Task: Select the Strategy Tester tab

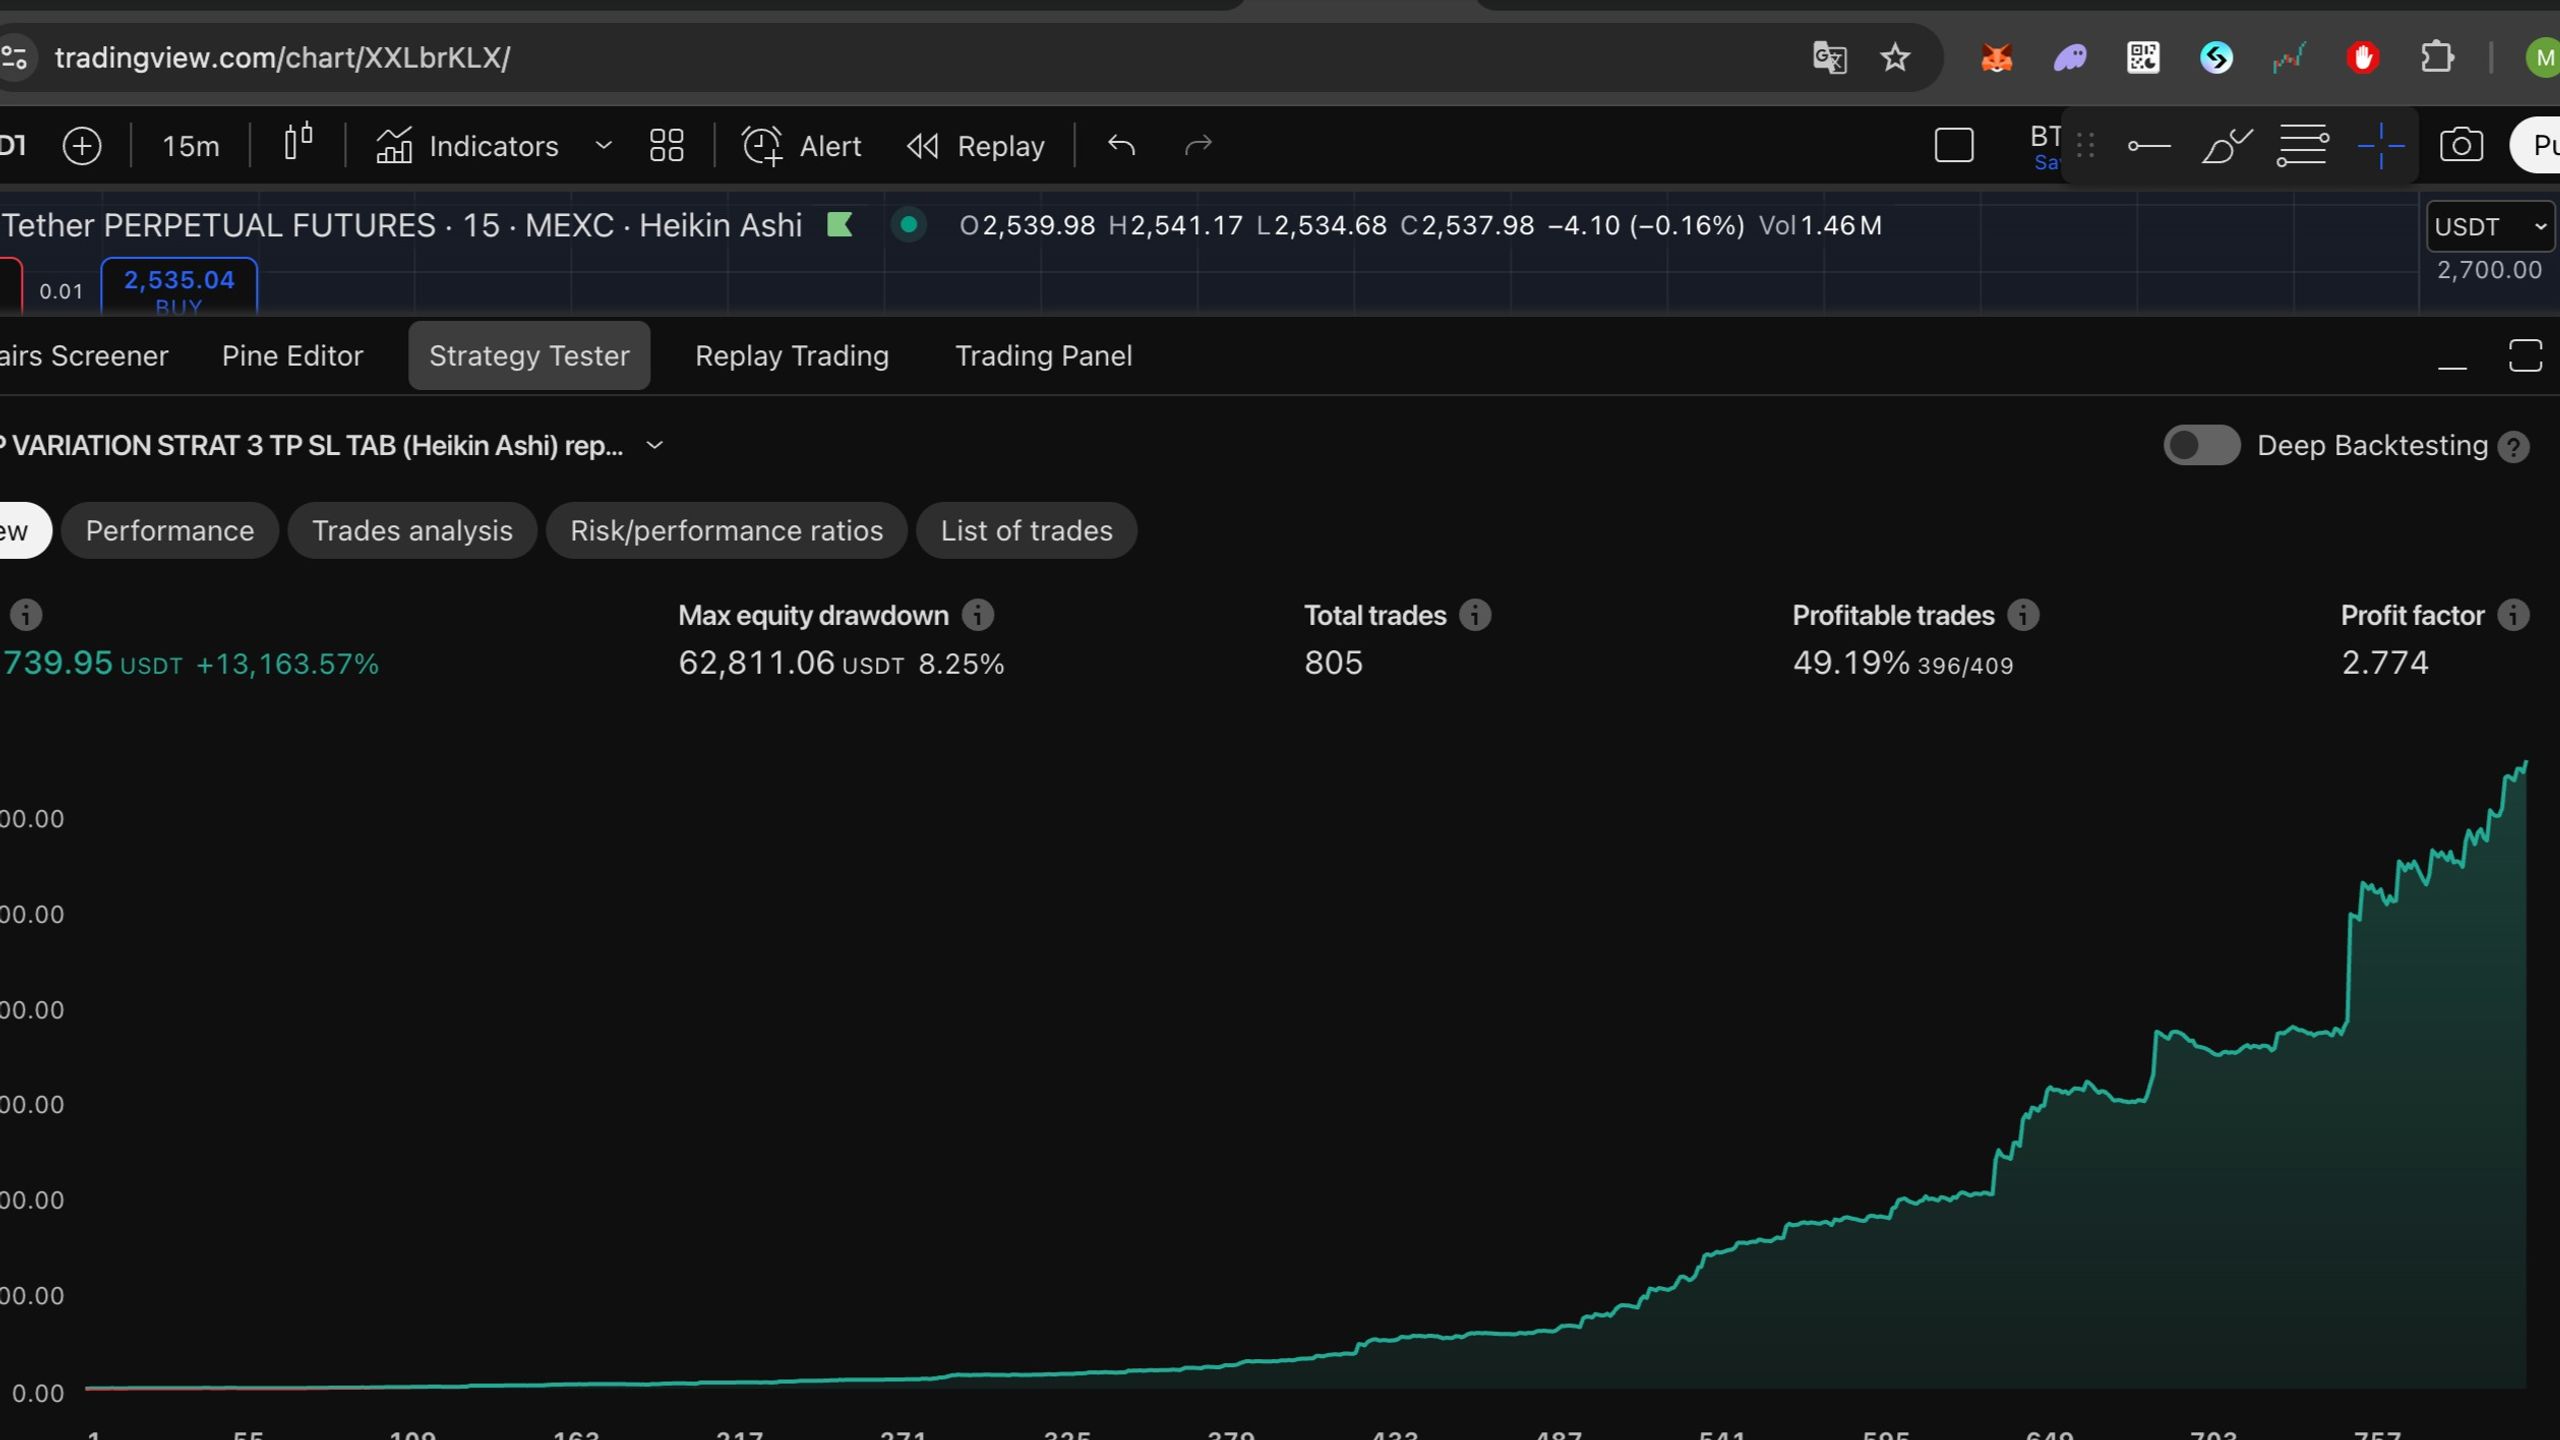Action: click(529, 356)
